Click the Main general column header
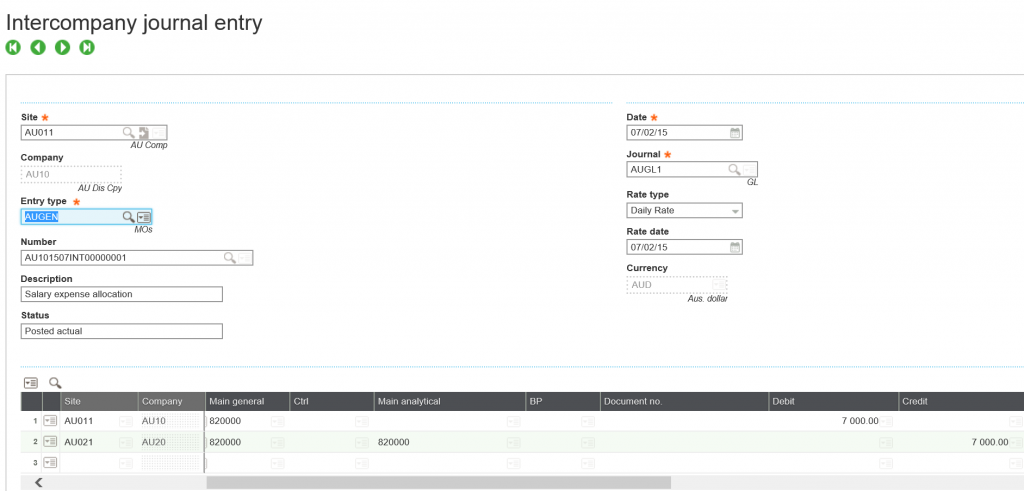The width and height of the screenshot is (1024, 491). tap(237, 401)
